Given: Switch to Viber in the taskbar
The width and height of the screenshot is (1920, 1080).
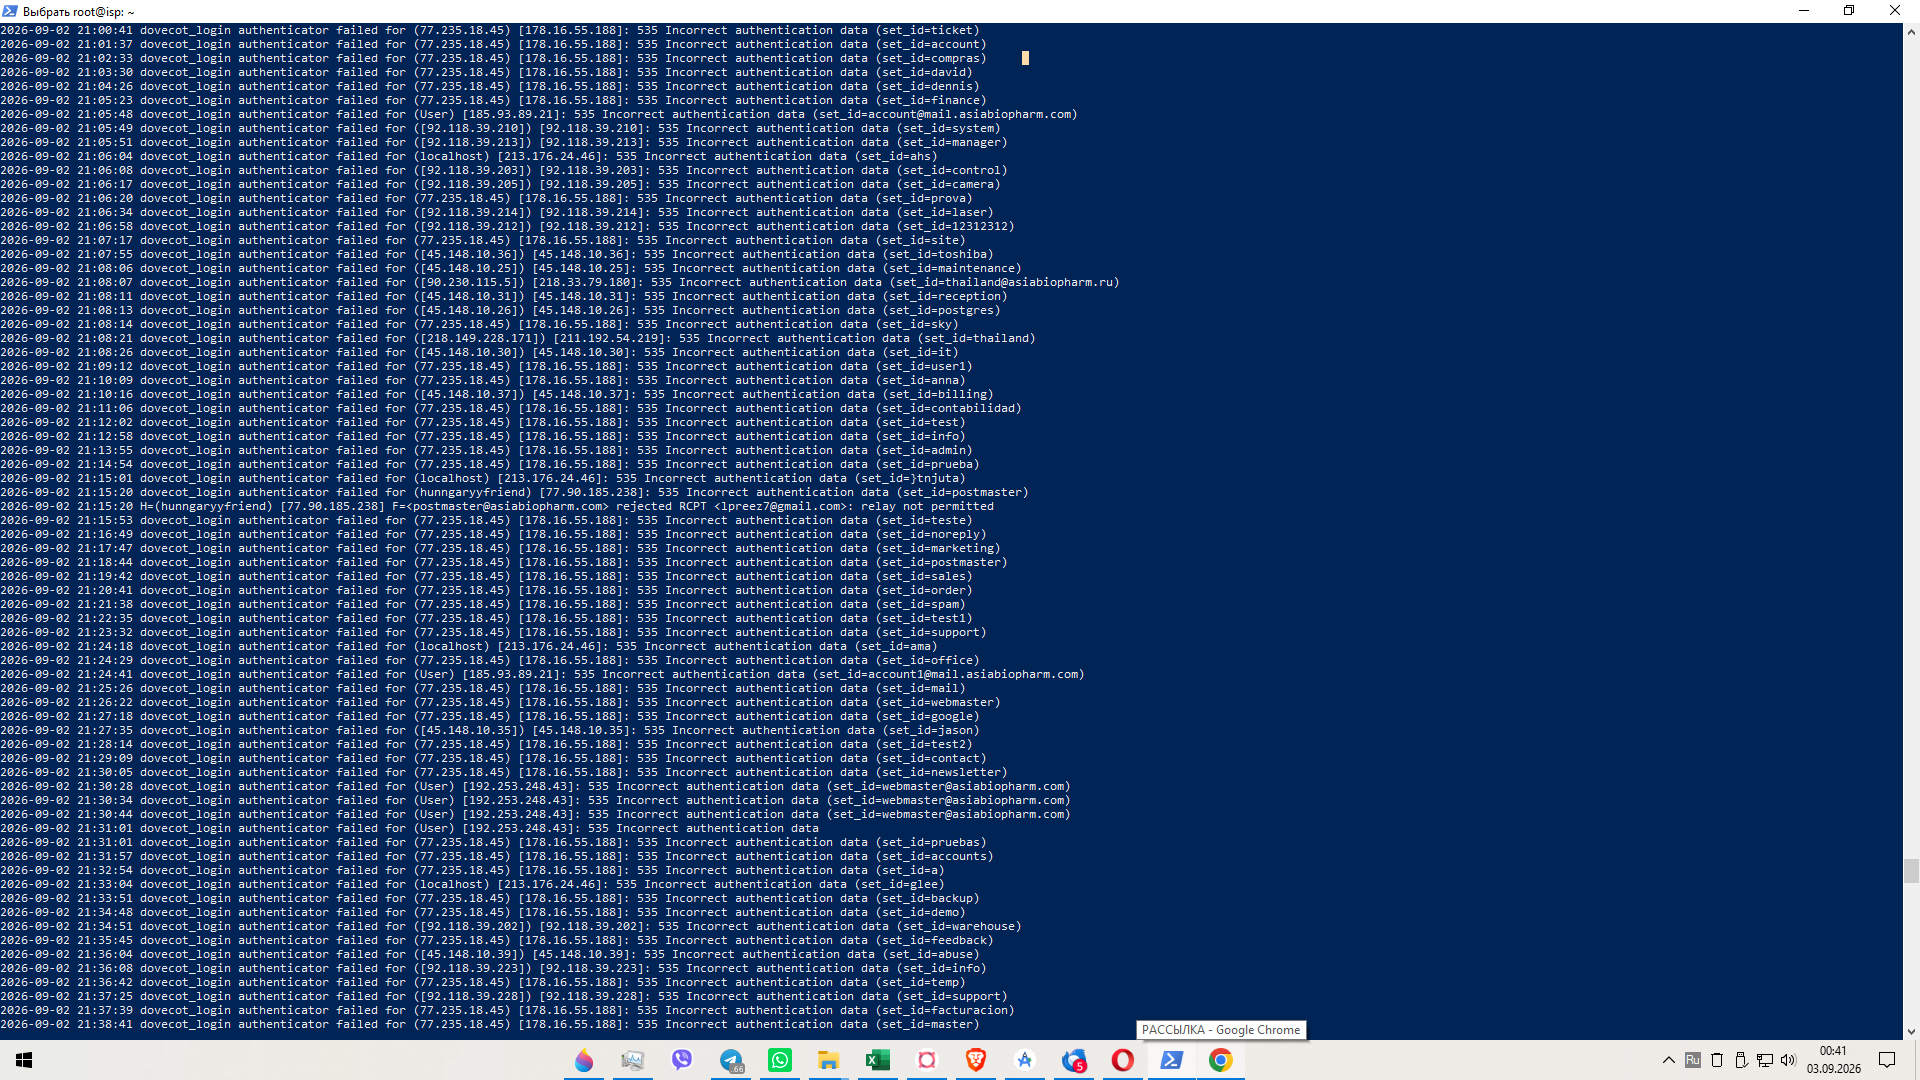Looking at the screenshot, I should [682, 1060].
